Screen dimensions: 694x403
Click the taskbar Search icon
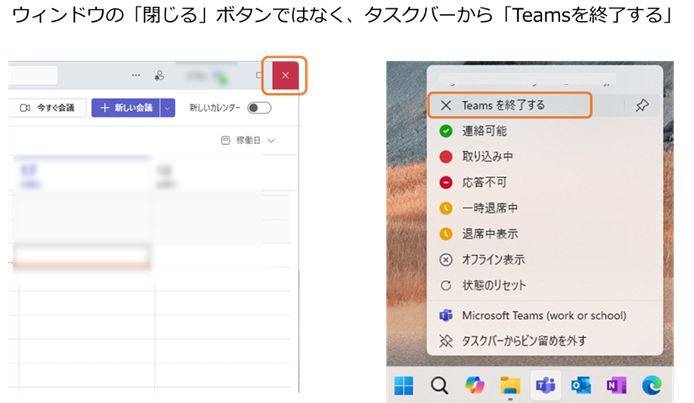coord(439,386)
